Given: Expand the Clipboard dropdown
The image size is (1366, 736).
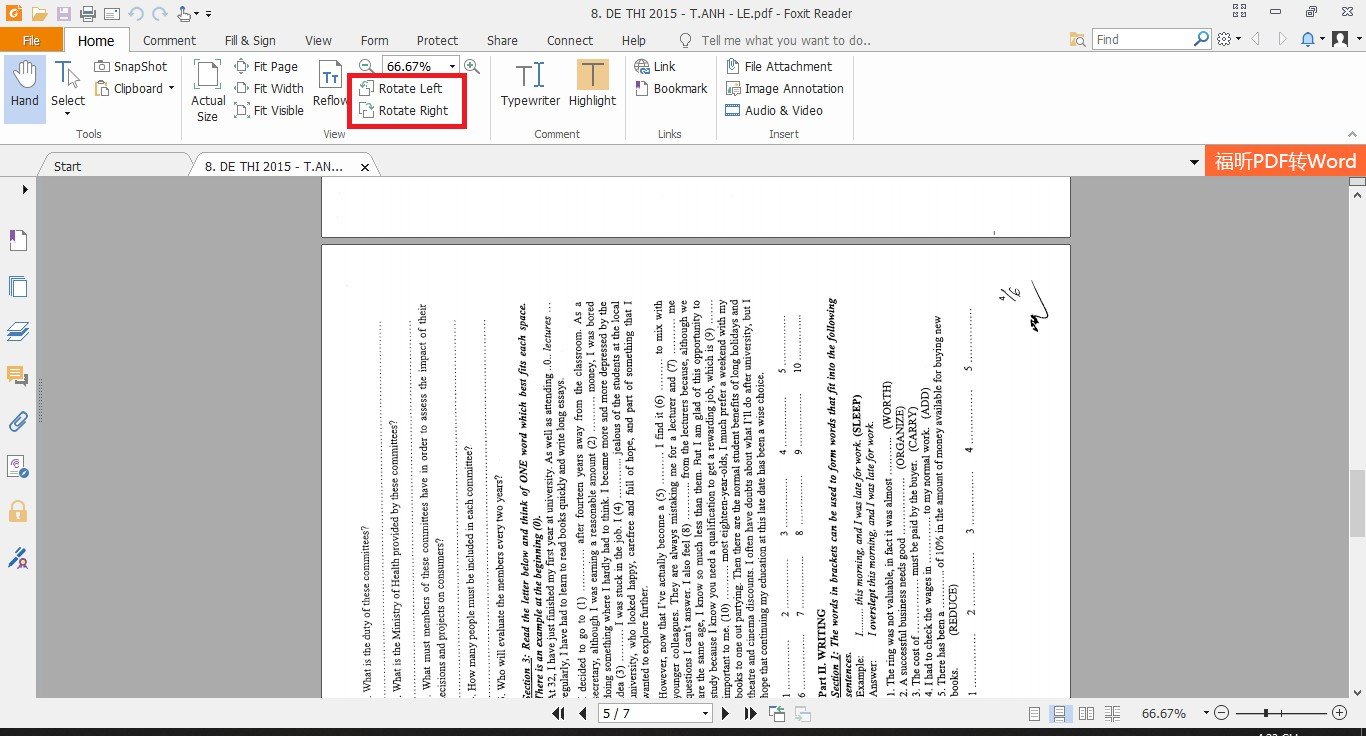Looking at the screenshot, I should pos(171,88).
